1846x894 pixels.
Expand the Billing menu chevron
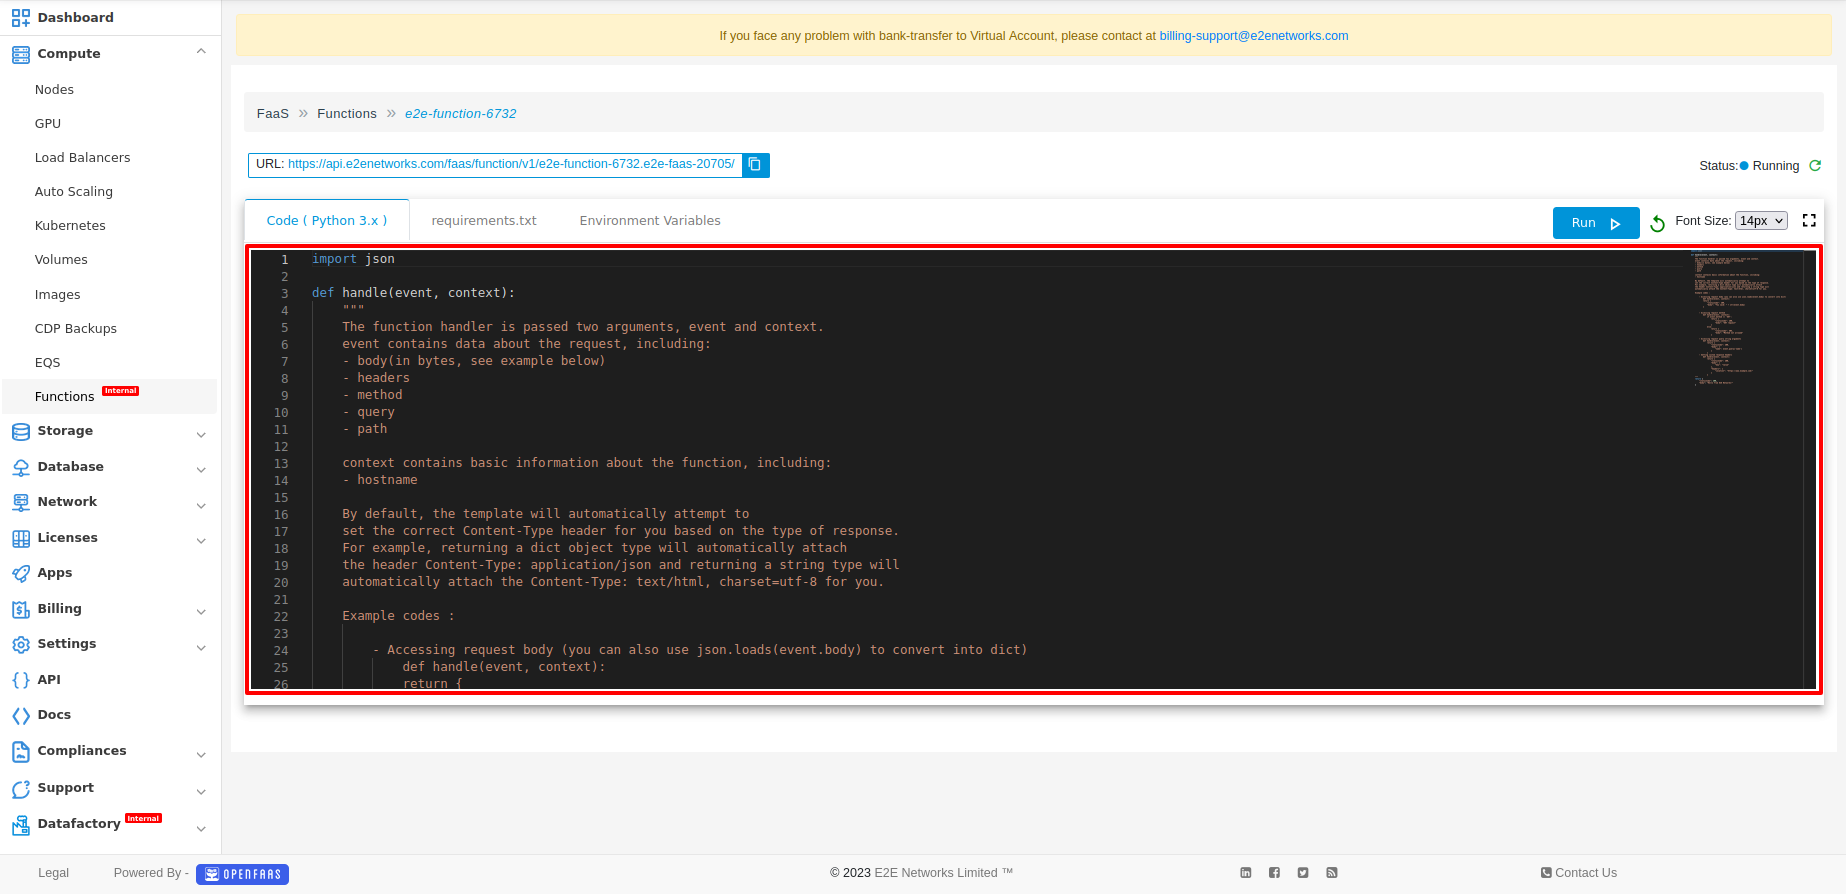(201, 612)
